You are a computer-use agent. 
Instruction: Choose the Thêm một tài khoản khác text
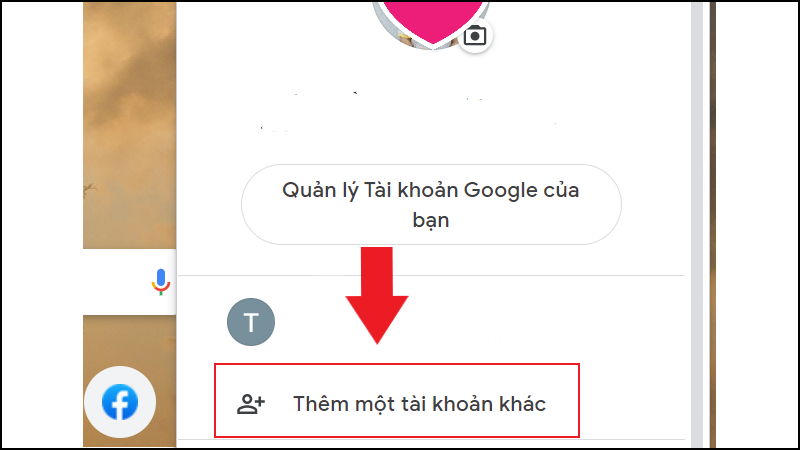(419, 404)
